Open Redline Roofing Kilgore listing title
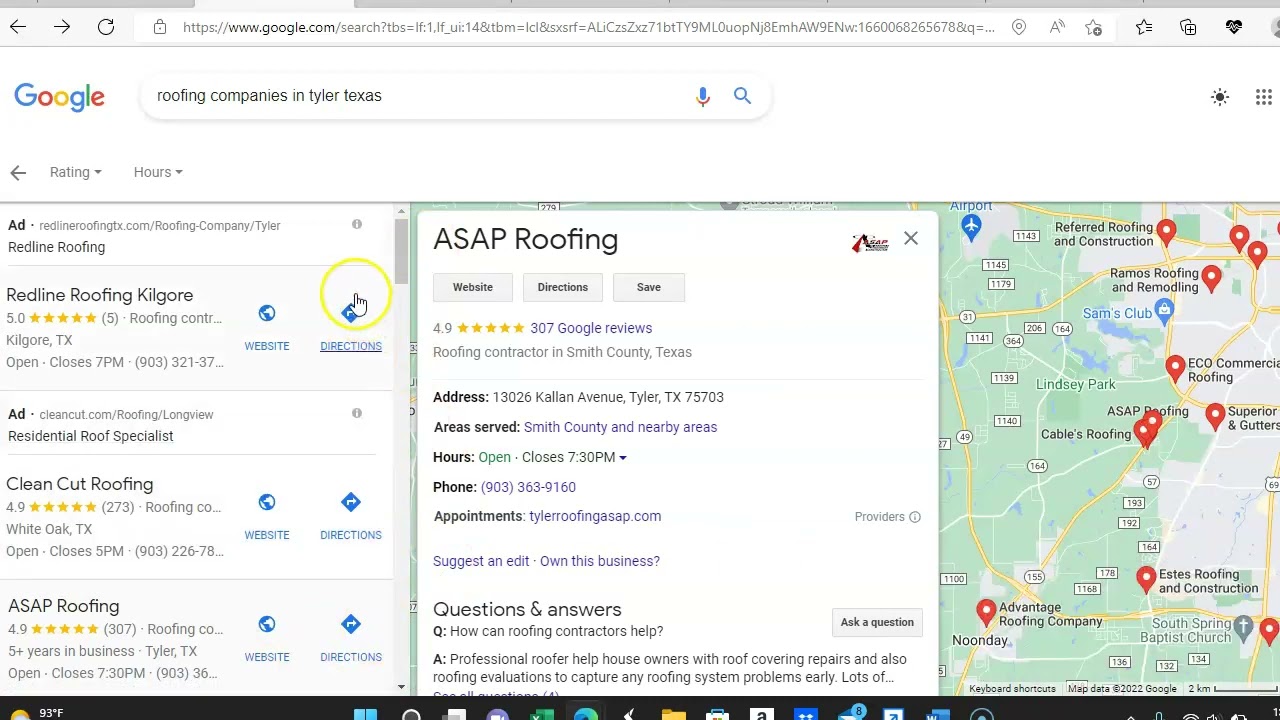 tap(100, 295)
